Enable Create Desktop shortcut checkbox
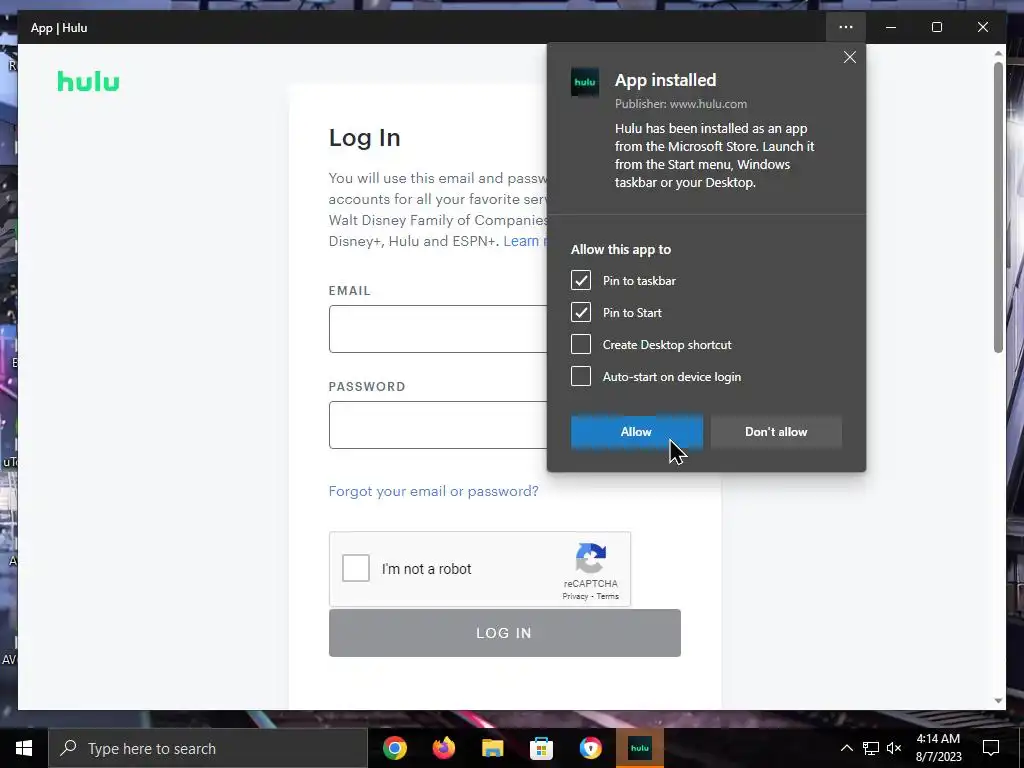1024x768 pixels. coord(581,344)
